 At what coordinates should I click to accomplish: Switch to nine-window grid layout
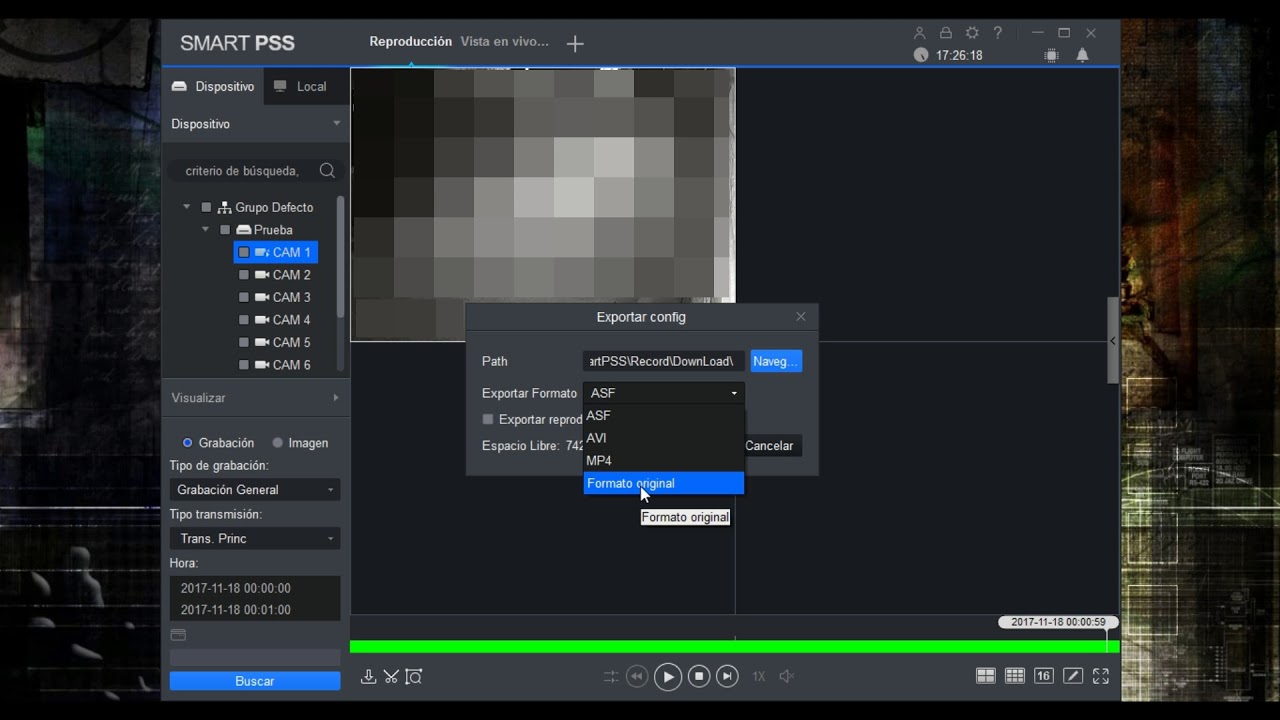point(1015,676)
